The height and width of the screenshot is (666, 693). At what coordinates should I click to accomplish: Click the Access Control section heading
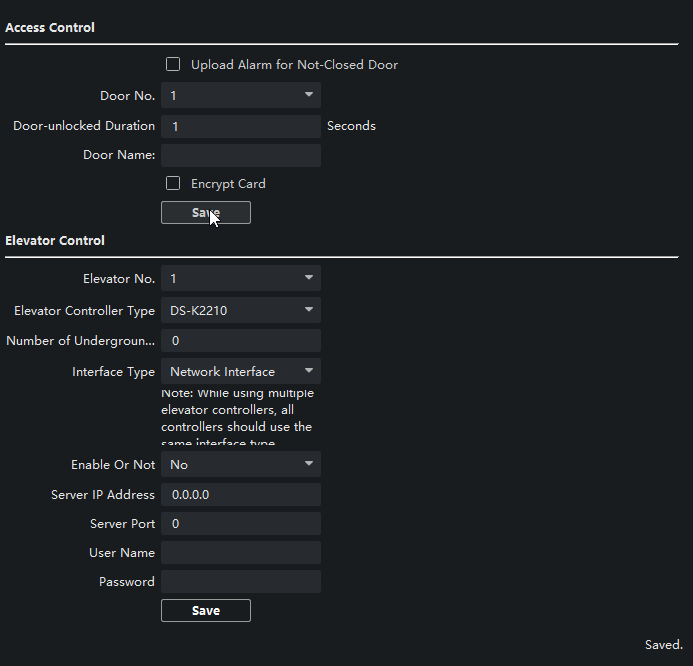(50, 28)
